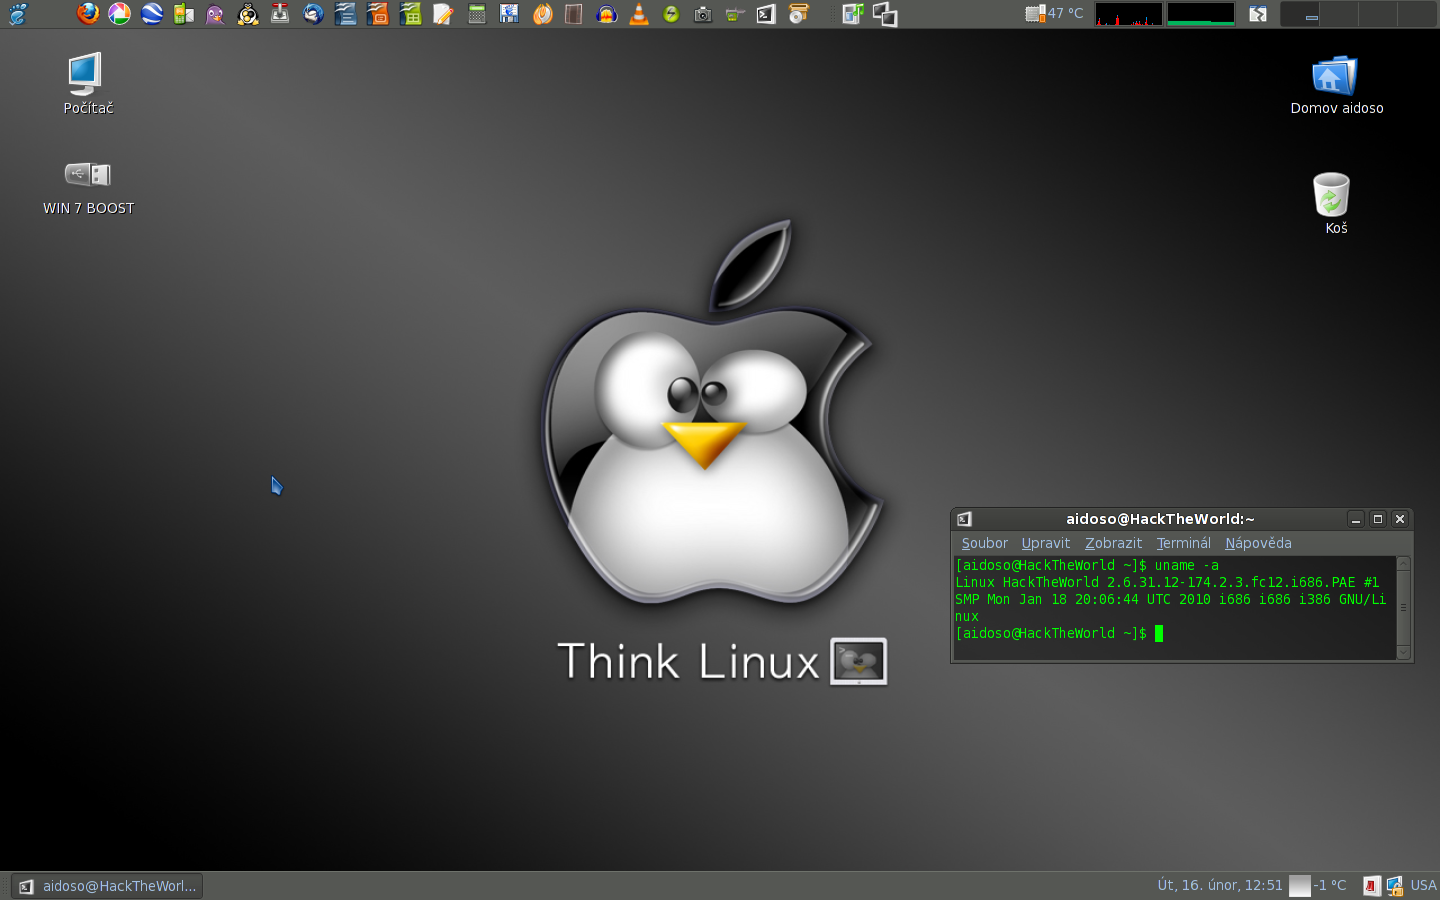Click the terminal window menu icon in title bar
1440x900 pixels.
click(964, 519)
